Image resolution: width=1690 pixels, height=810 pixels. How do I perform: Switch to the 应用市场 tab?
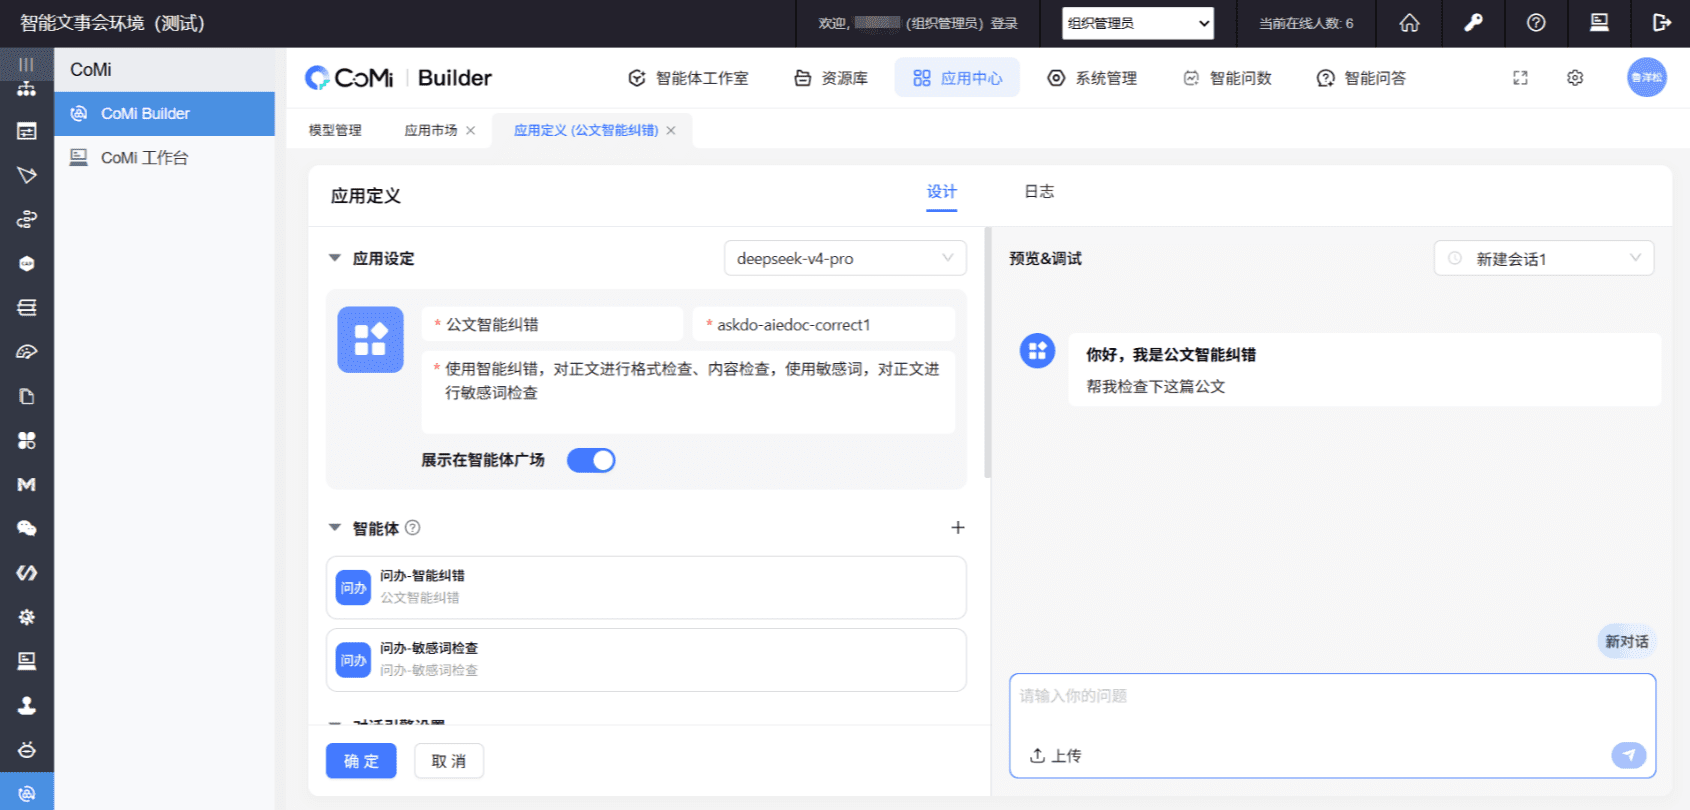click(x=431, y=130)
